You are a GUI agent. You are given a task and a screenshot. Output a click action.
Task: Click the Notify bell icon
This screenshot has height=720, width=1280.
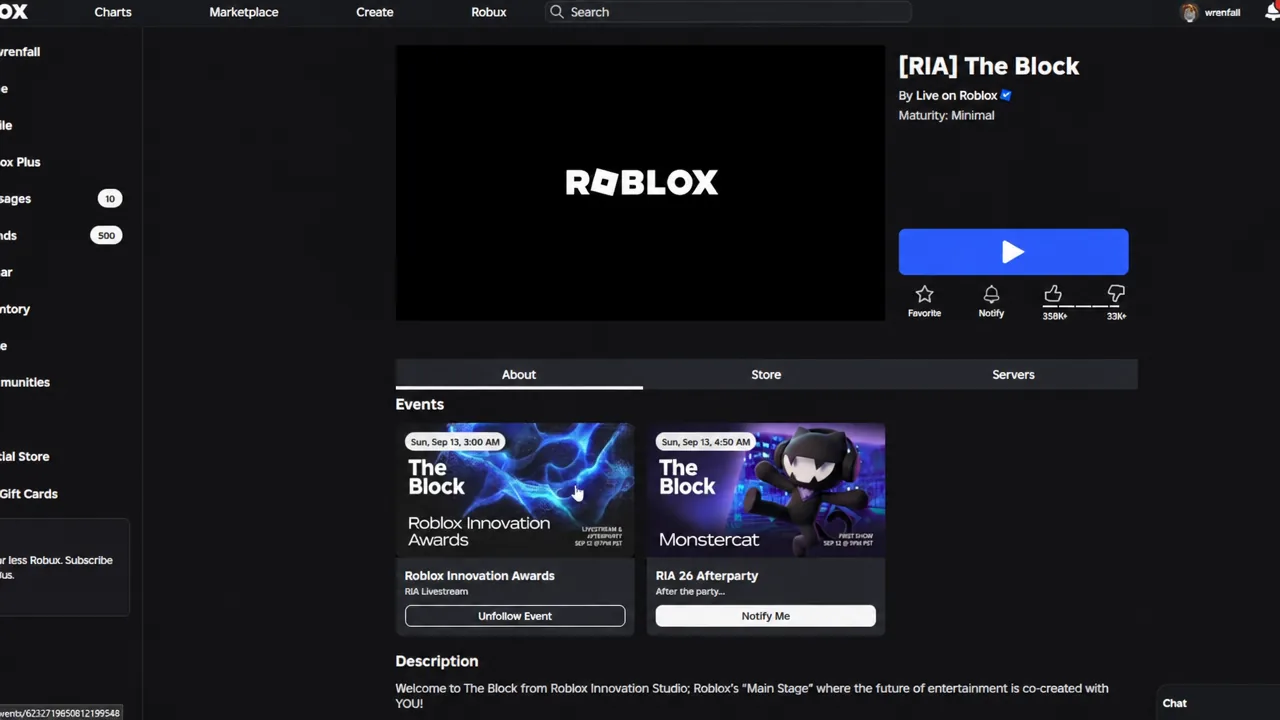pos(991,294)
